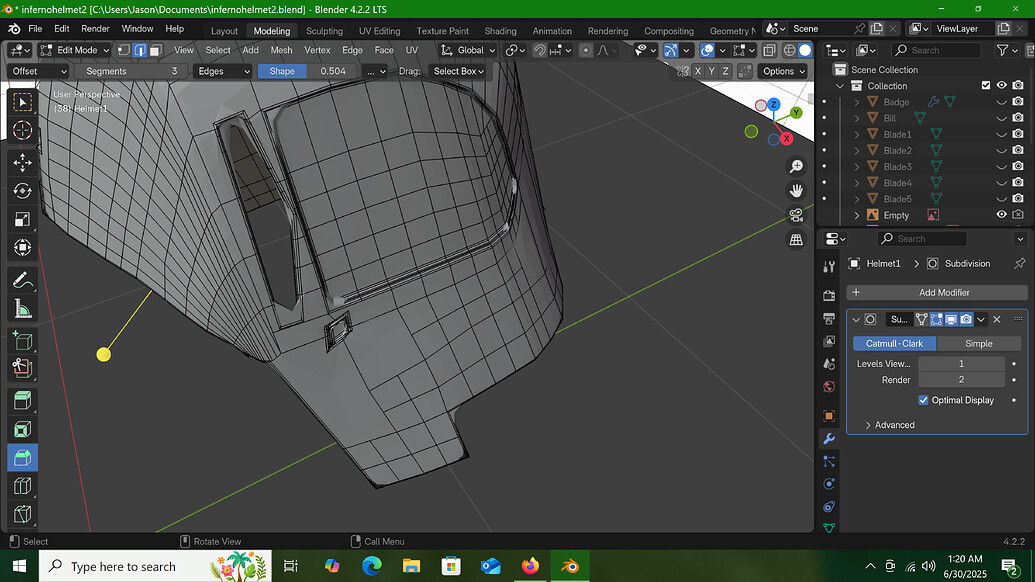This screenshot has height=582, width=1035.
Task: Open the Mesh menu
Action: (x=281, y=50)
